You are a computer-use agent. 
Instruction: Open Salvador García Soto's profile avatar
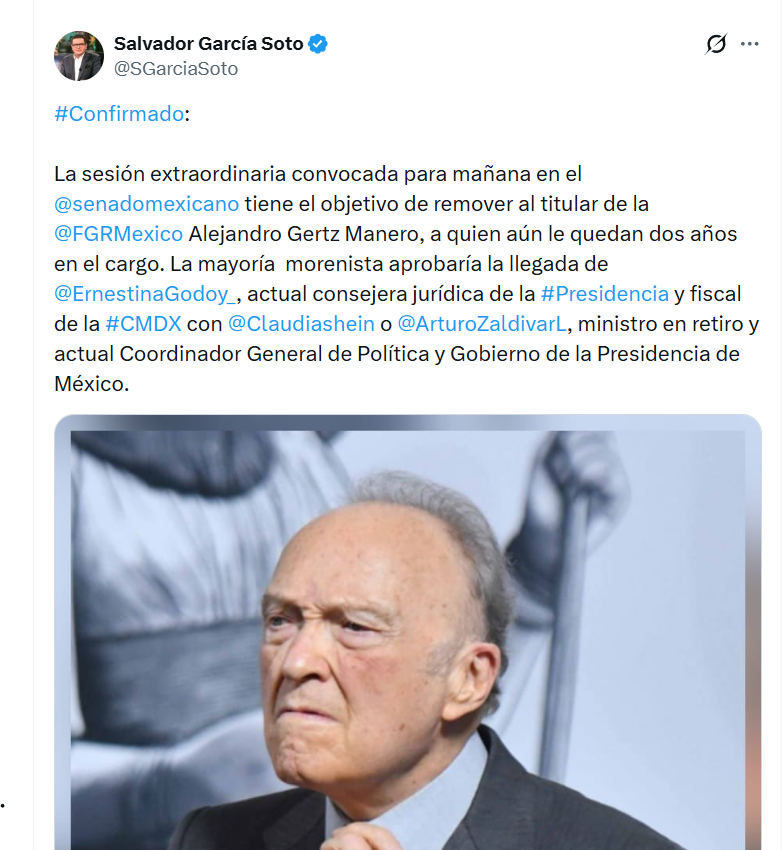(79, 56)
